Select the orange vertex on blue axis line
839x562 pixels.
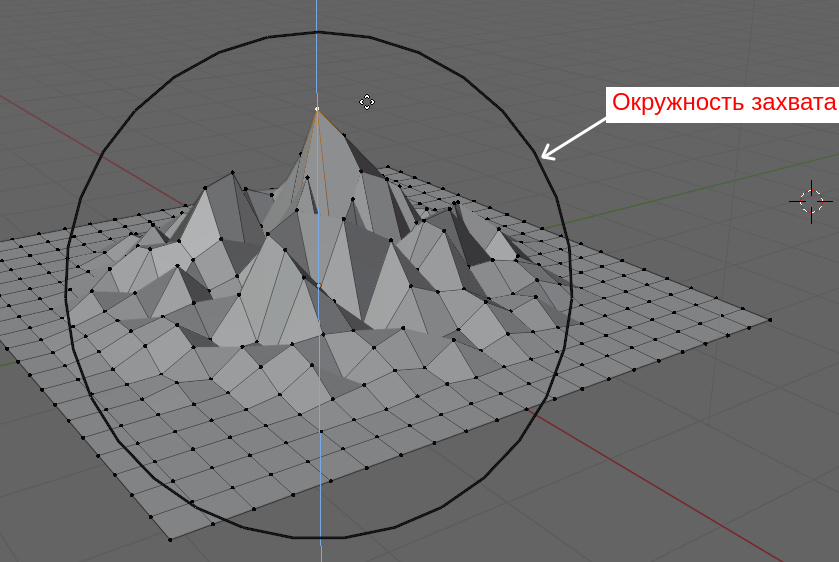[319, 286]
